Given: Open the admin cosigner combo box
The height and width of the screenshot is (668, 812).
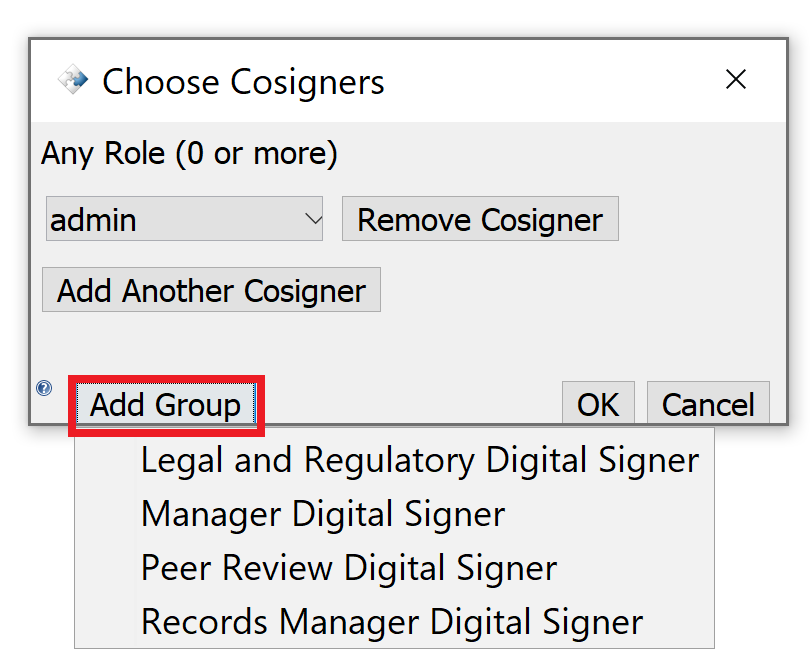Looking at the screenshot, I should [184, 219].
